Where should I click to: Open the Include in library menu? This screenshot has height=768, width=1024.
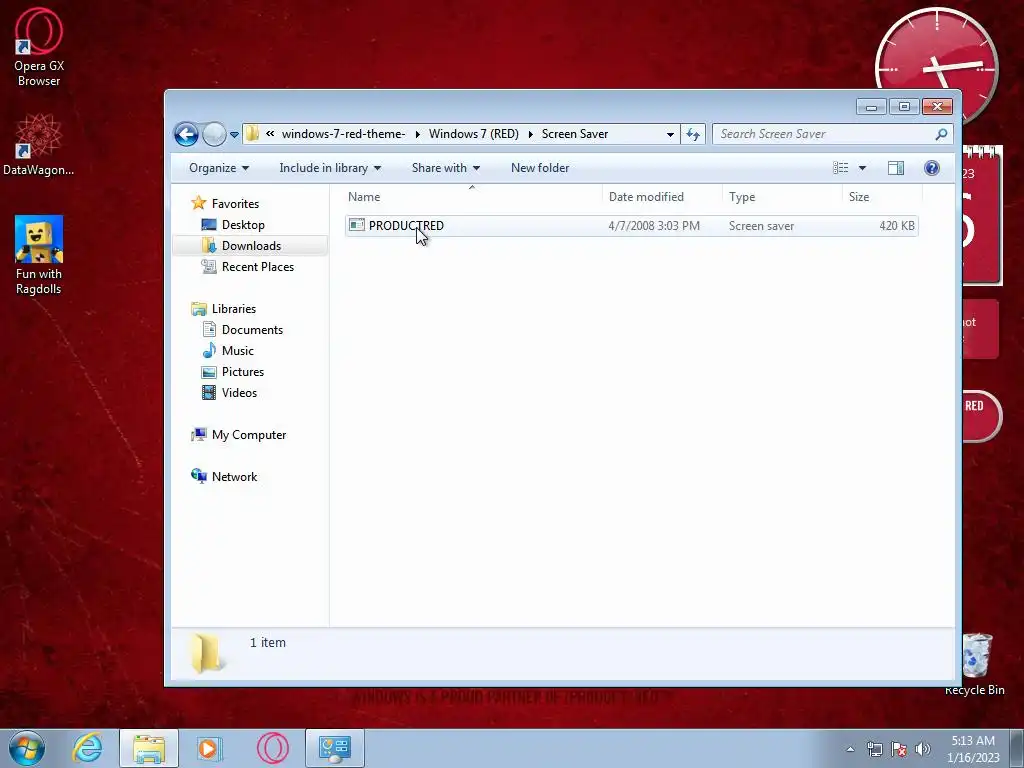tap(330, 168)
